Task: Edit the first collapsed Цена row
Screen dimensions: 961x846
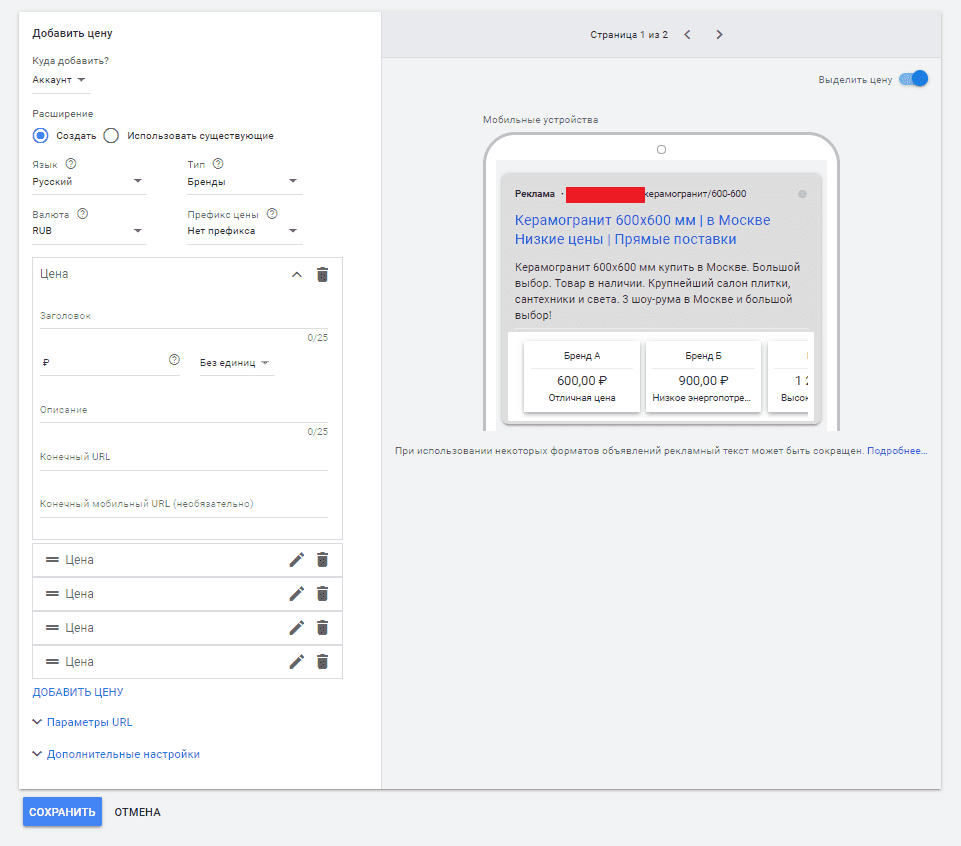Action: [297, 560]
